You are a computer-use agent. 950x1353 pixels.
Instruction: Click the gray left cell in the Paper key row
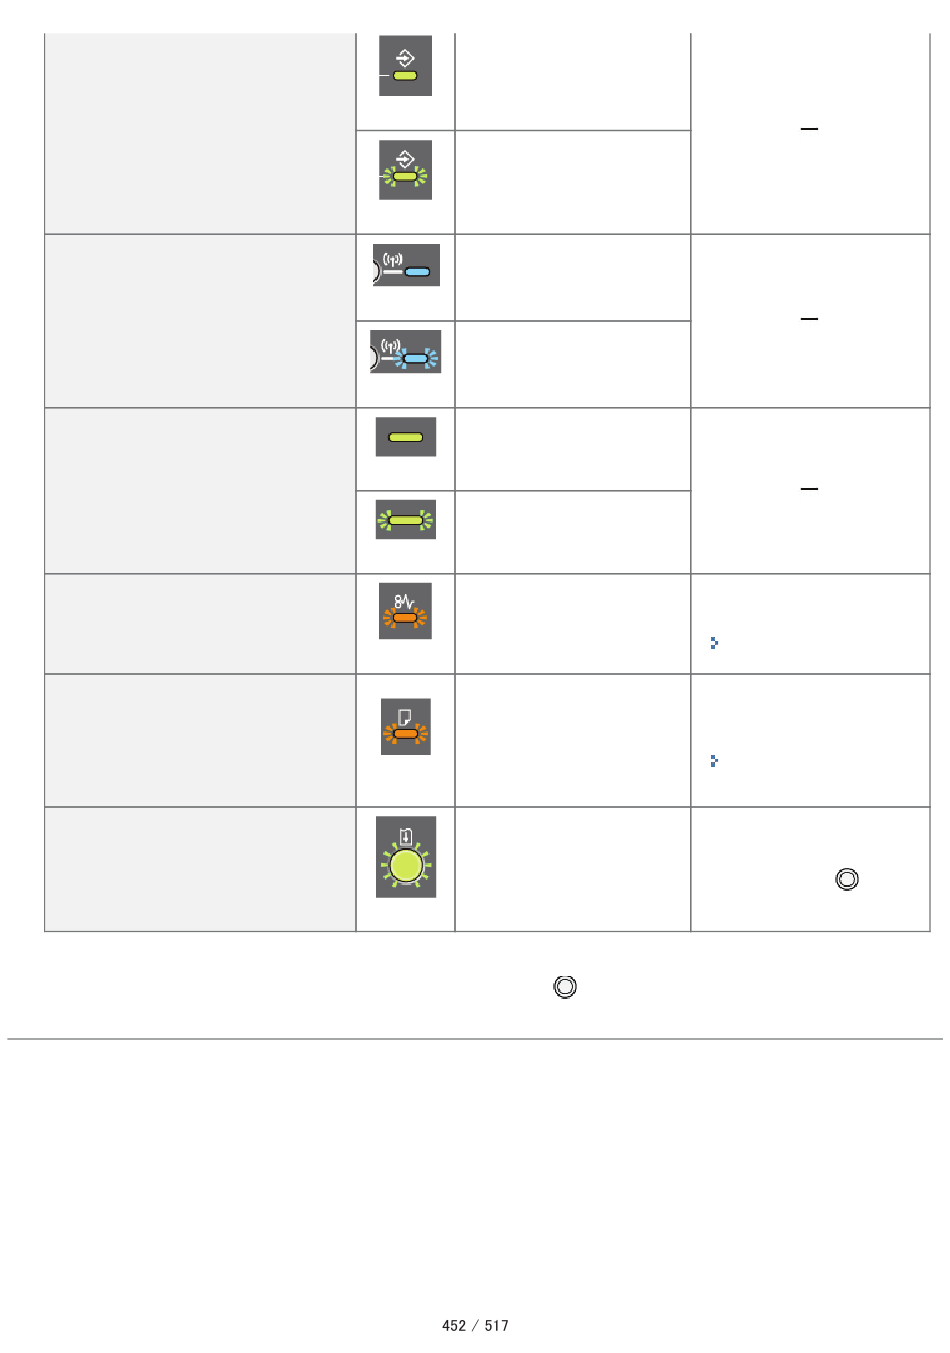pyautogui.click(x=200, y=869)
